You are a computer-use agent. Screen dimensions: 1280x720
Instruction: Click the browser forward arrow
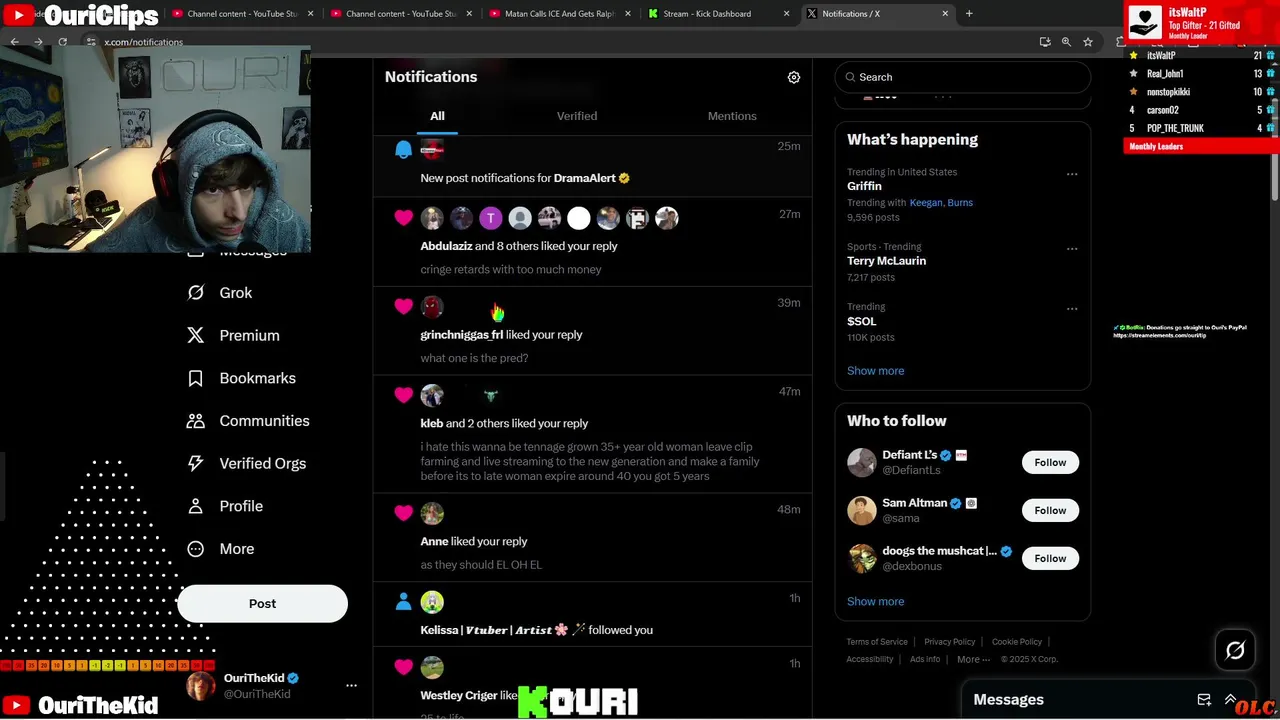point(38,42)
